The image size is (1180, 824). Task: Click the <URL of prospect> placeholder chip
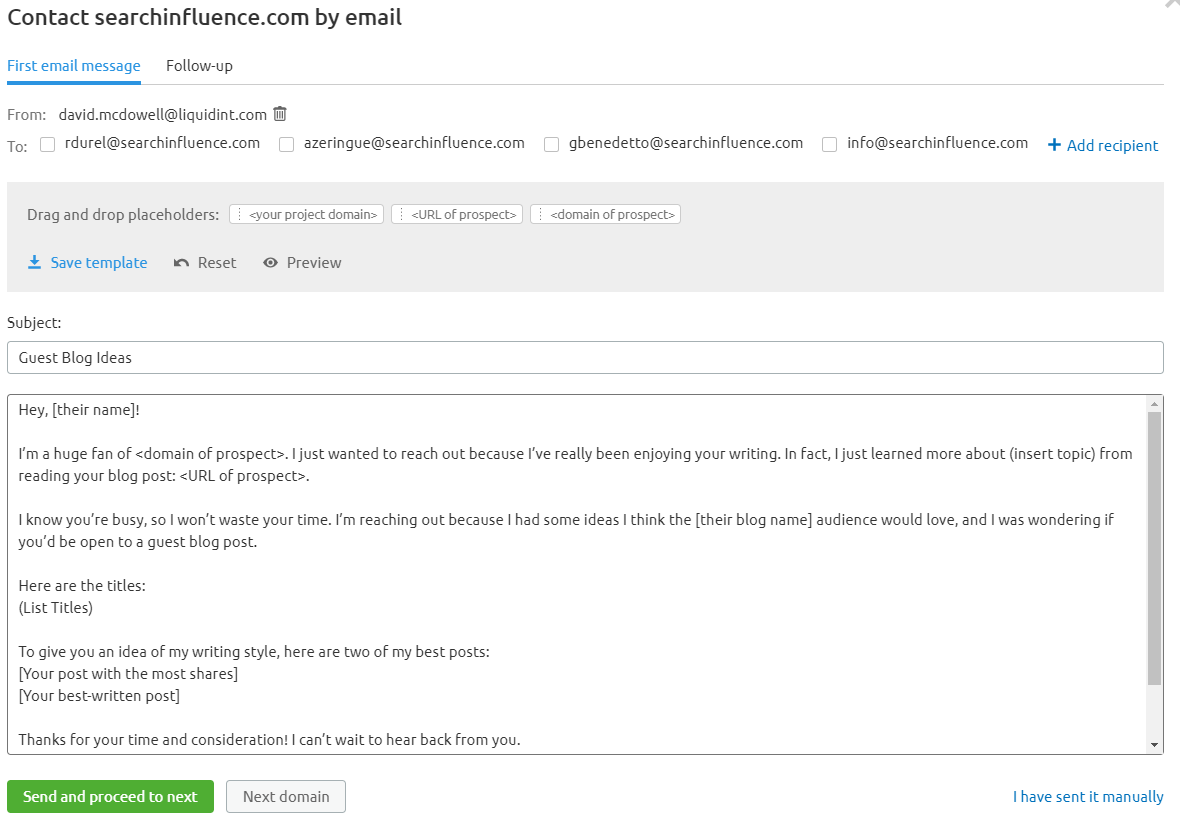457,214
